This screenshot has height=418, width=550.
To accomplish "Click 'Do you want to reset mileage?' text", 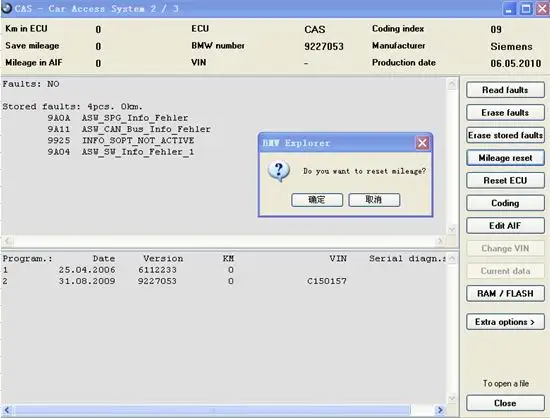I will pyautogui.click(x=364, y=171).
